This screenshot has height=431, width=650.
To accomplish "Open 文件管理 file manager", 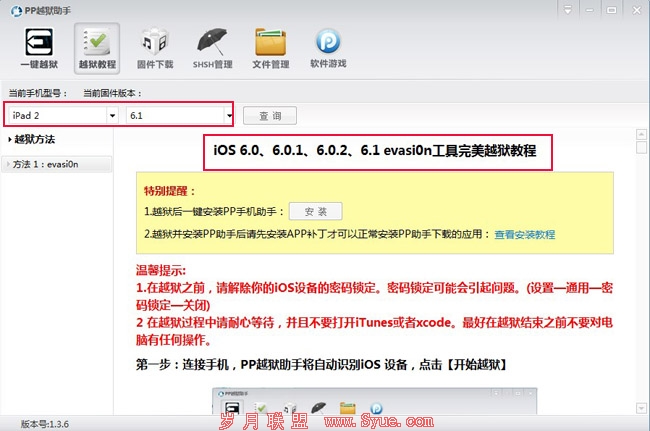I will 271,48.
